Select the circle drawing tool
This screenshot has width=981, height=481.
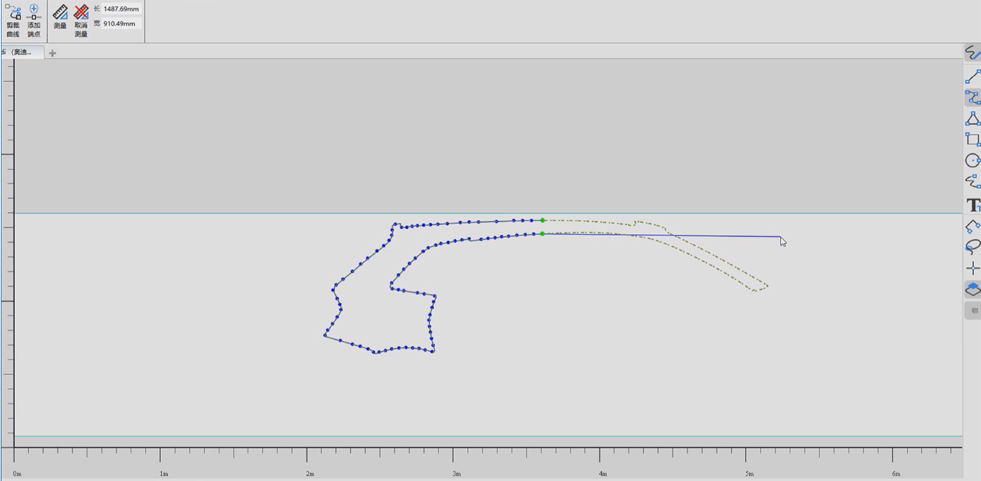[972, 161]
